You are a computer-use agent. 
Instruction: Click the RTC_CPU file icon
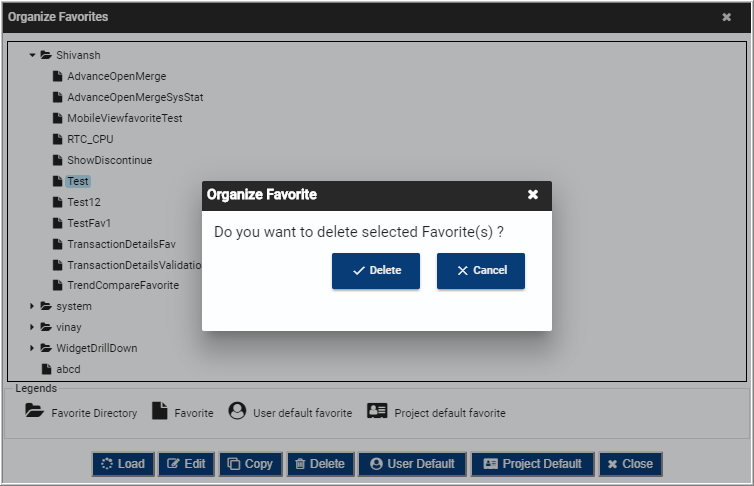[57, 139]
